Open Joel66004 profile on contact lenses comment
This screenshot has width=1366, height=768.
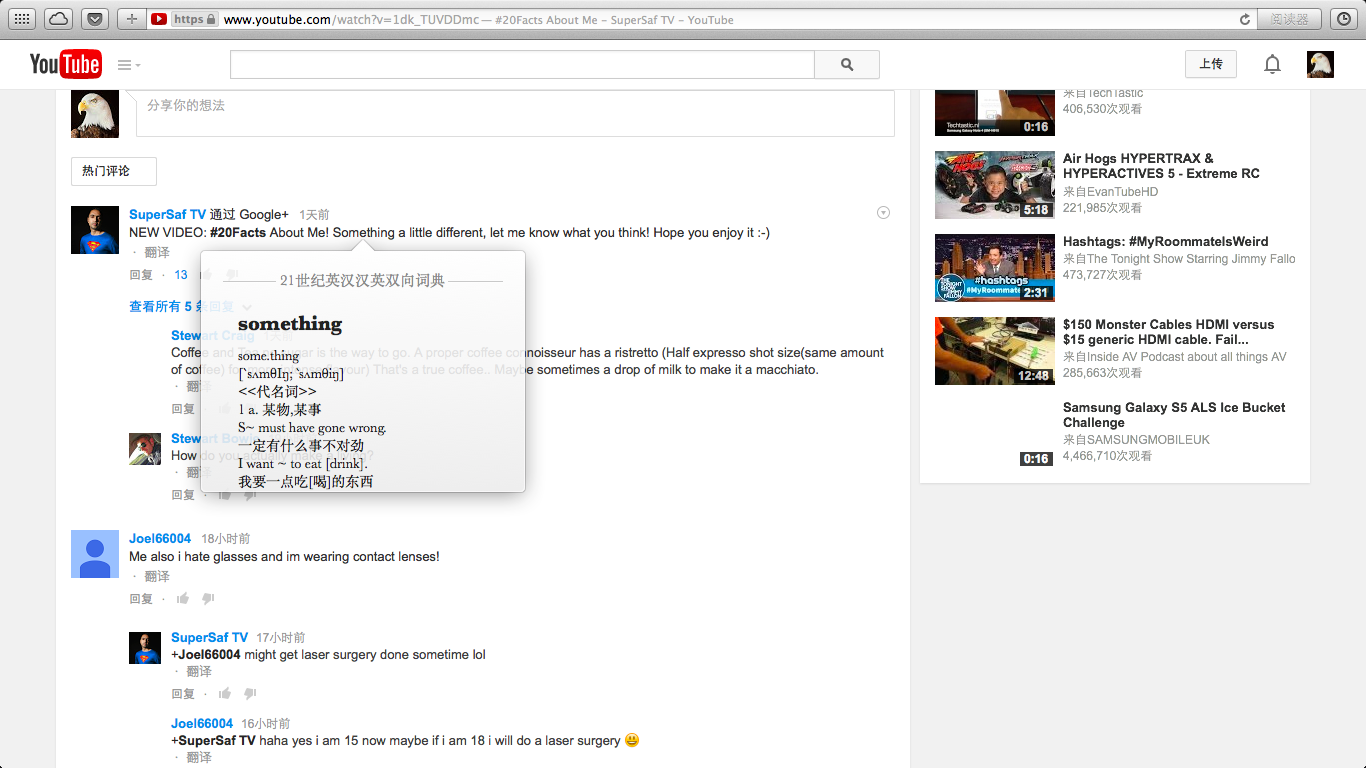[x=160, y=538]
